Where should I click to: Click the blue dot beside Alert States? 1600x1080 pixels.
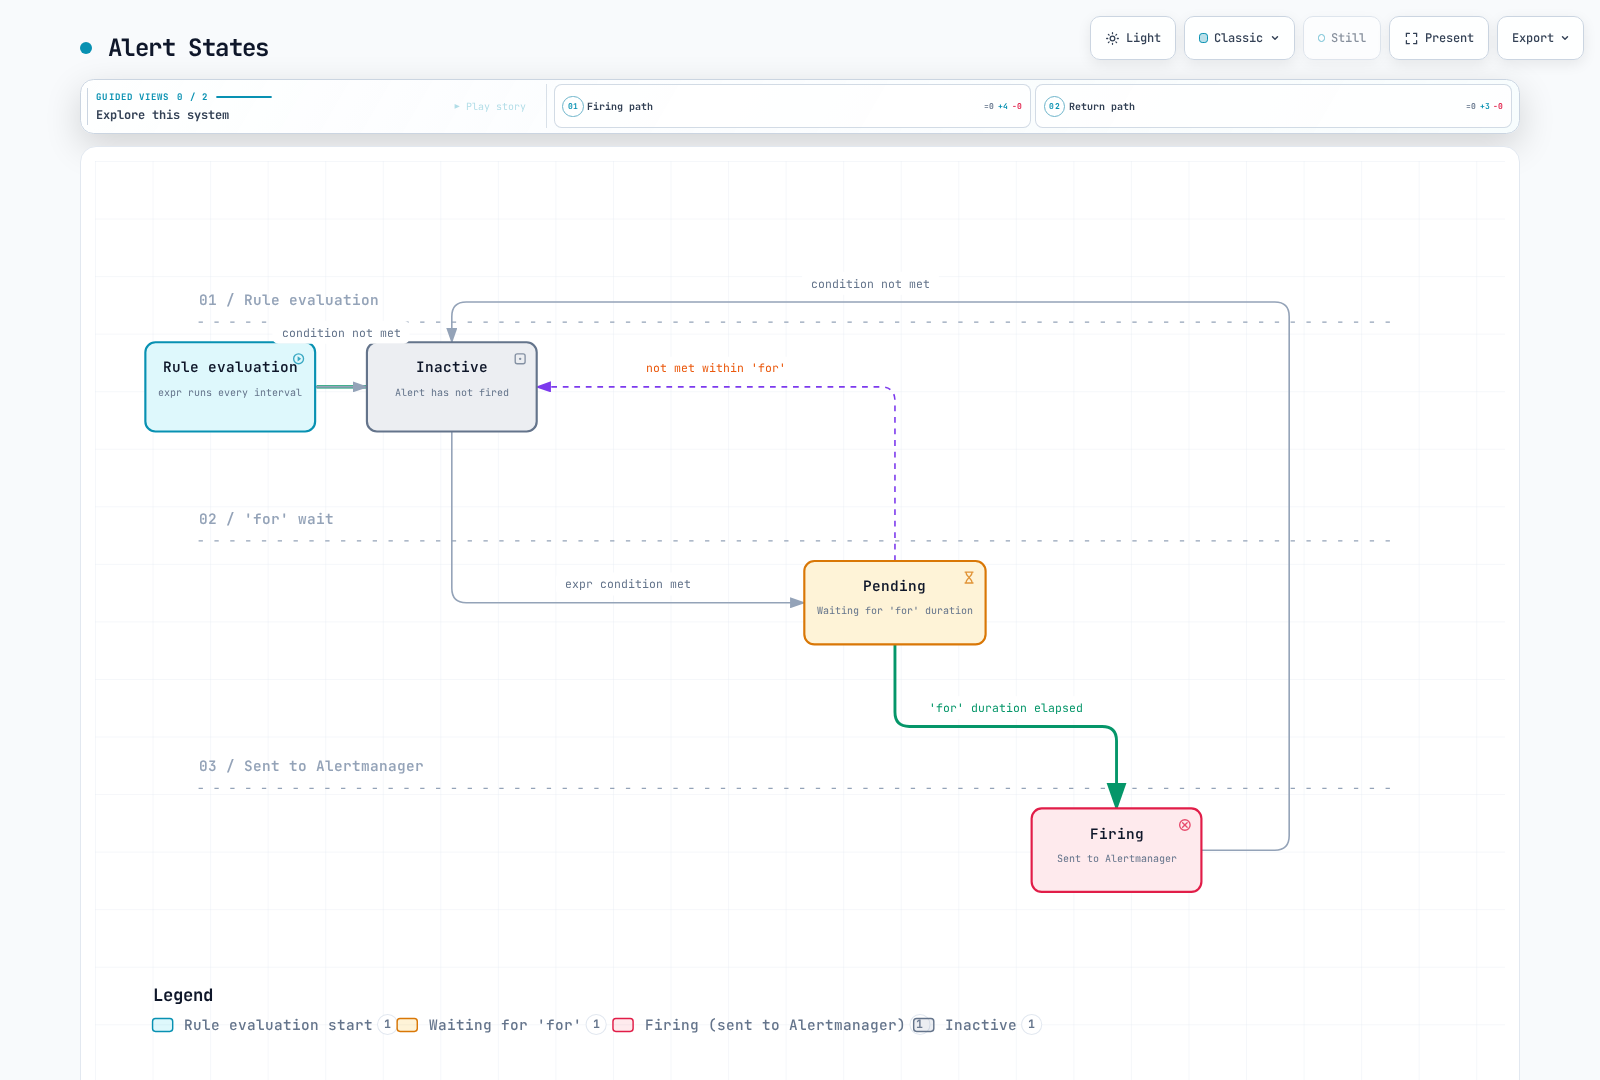tap(86, 48)
